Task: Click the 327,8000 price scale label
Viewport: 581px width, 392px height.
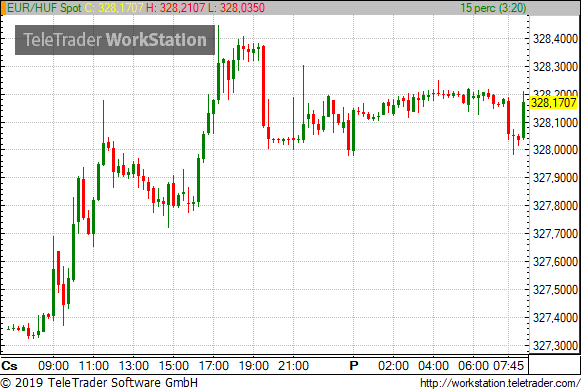Action: (x=555, y=206)
